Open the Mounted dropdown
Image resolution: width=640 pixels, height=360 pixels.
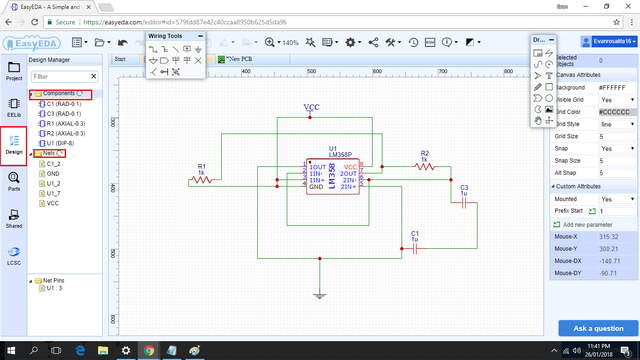tap(617, 199)
